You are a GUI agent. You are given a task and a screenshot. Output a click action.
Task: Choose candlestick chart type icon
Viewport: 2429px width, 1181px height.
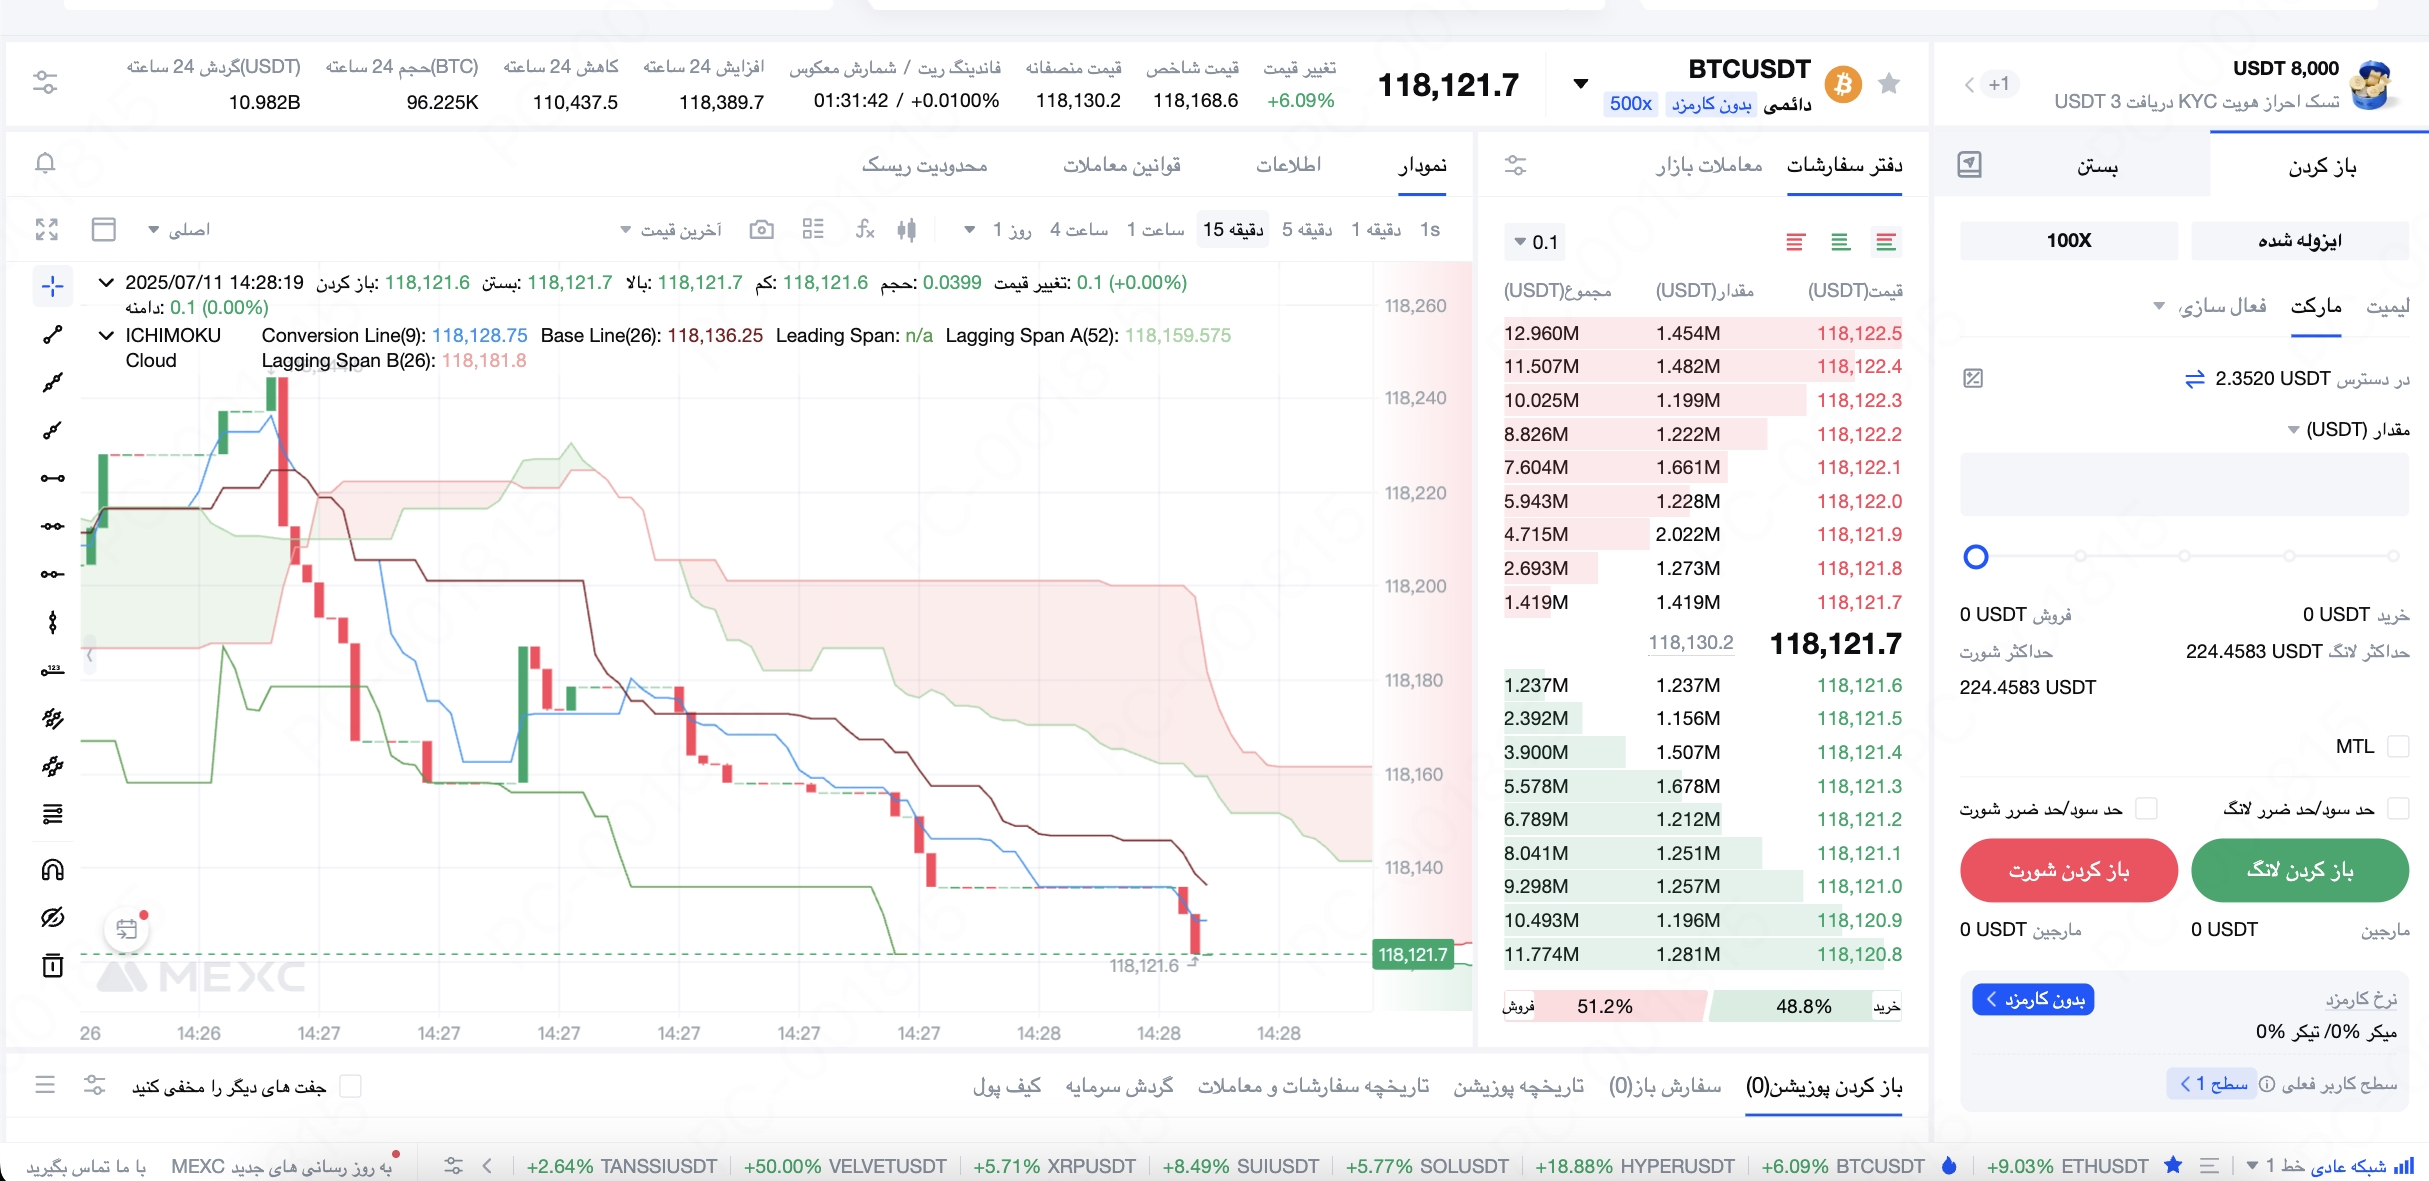coord(906,230)
